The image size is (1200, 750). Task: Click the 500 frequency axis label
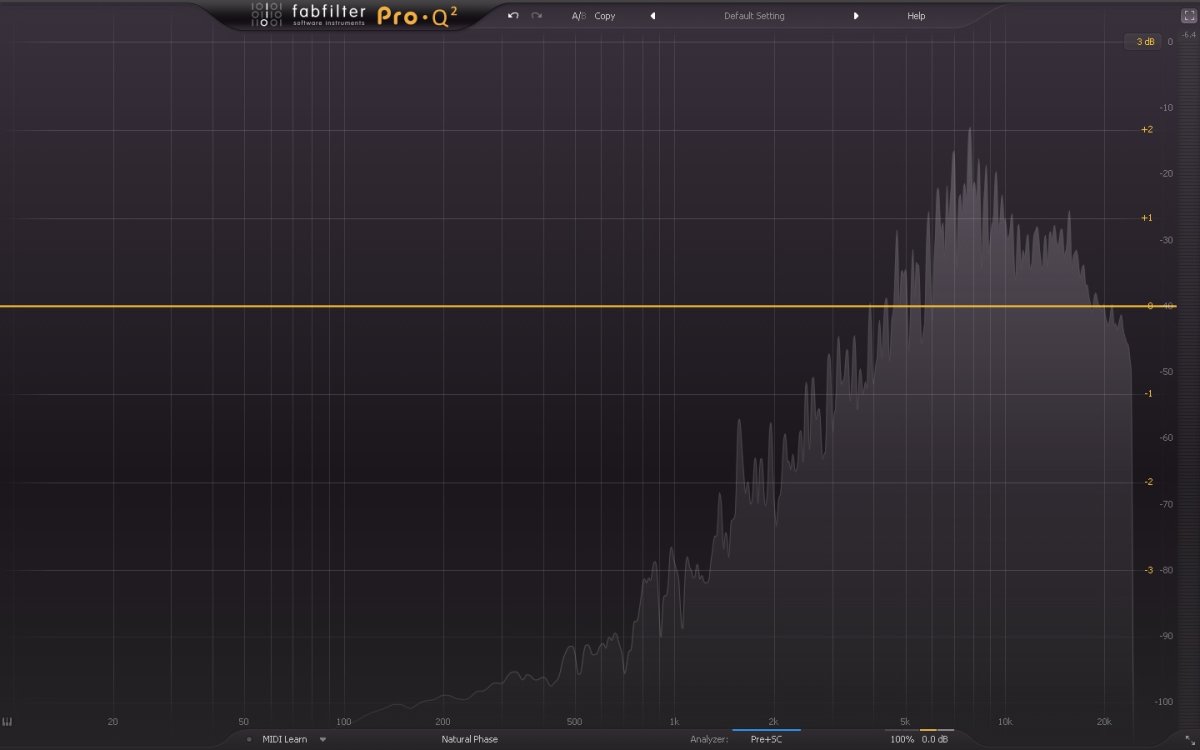click(x=574, y=722)
